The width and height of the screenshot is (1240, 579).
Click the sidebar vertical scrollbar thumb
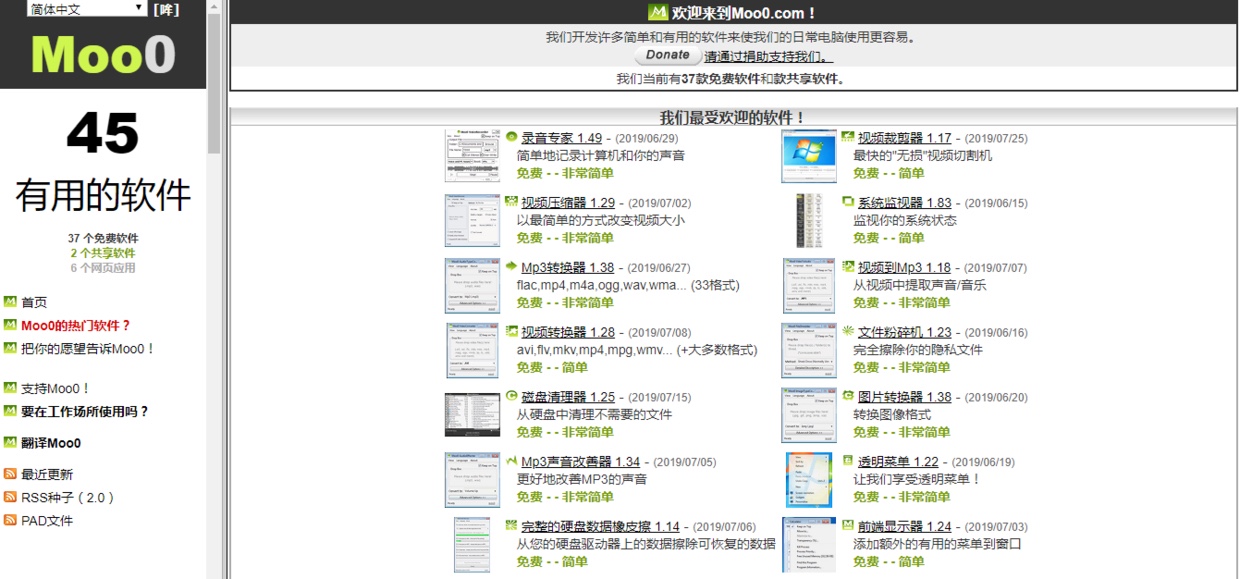click(214, 83)
